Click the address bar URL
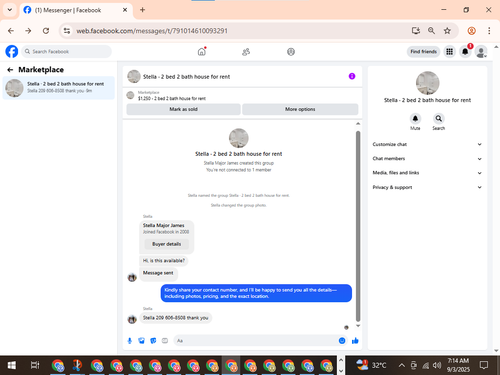The height and width of the screenshot is (375, 500). [x=152, y=31]
